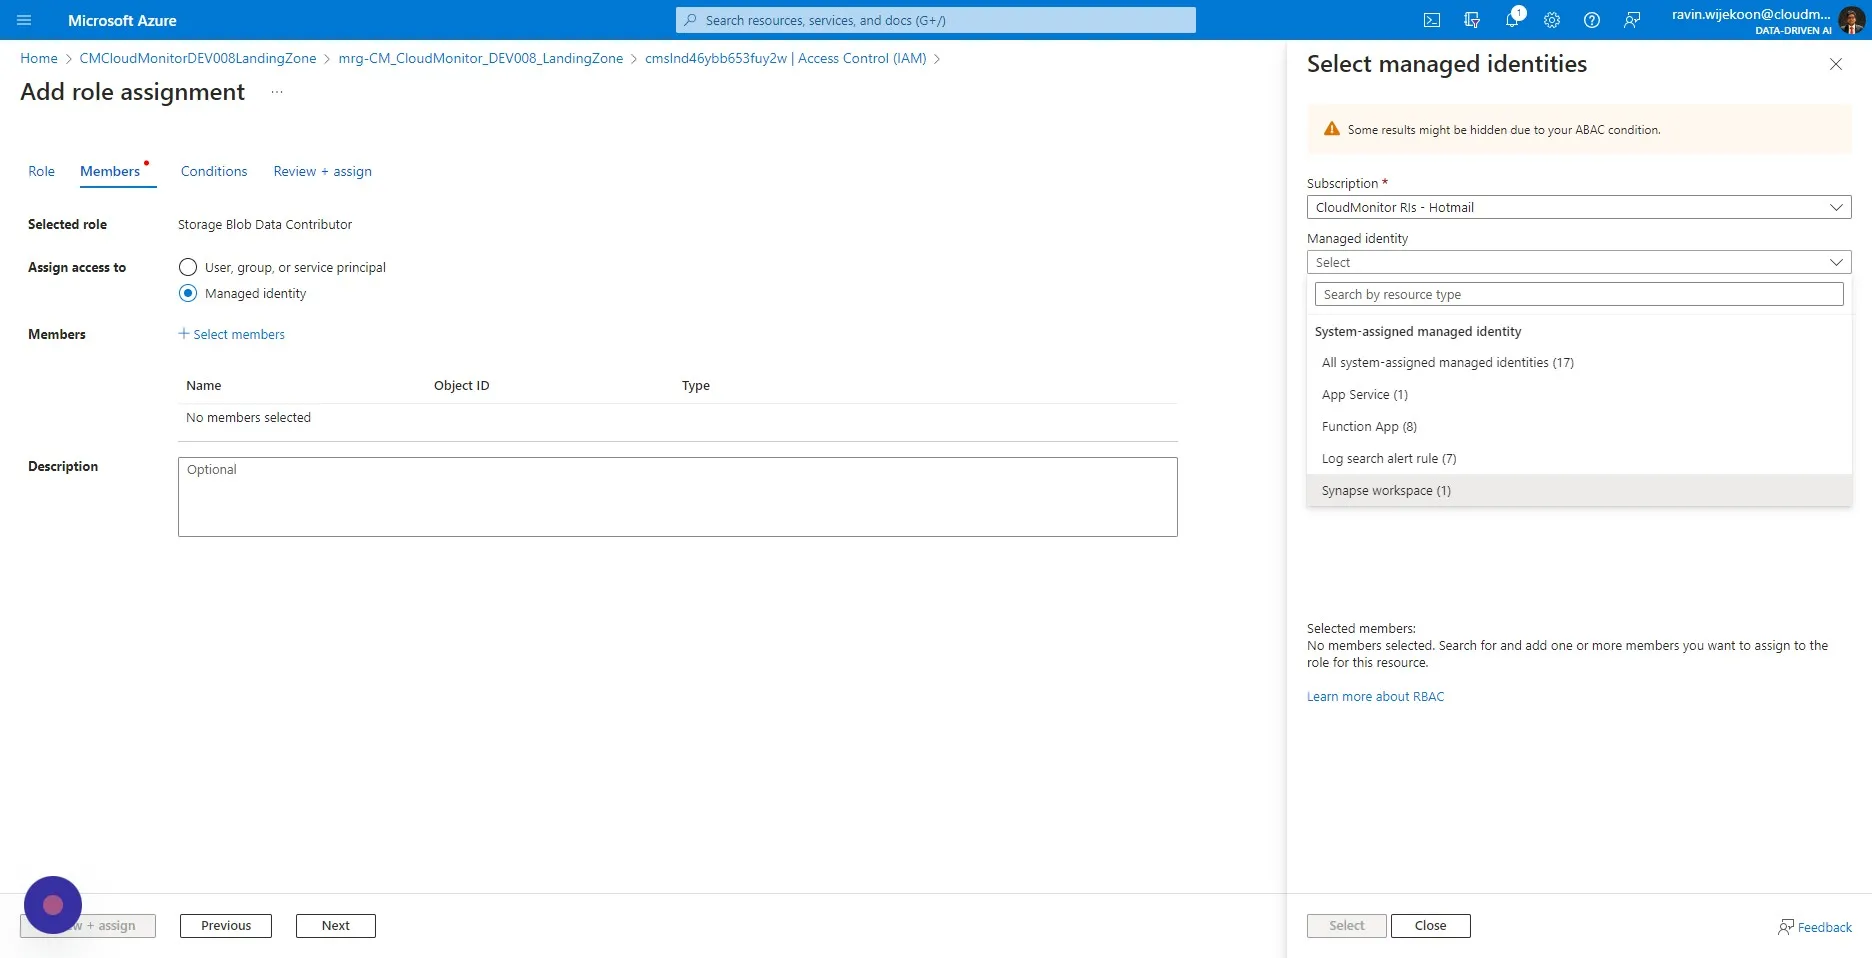This screenshot has height=958, width=1872.
Task: Open the Help question mark icon
Action: pyautogui.click(x=1592, y=20)
